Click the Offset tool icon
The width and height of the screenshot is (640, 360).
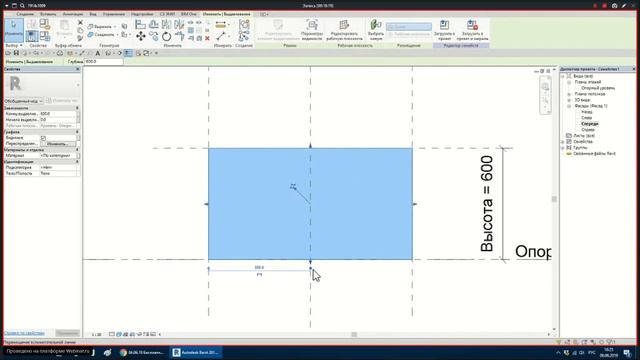[x=153, y=24]
